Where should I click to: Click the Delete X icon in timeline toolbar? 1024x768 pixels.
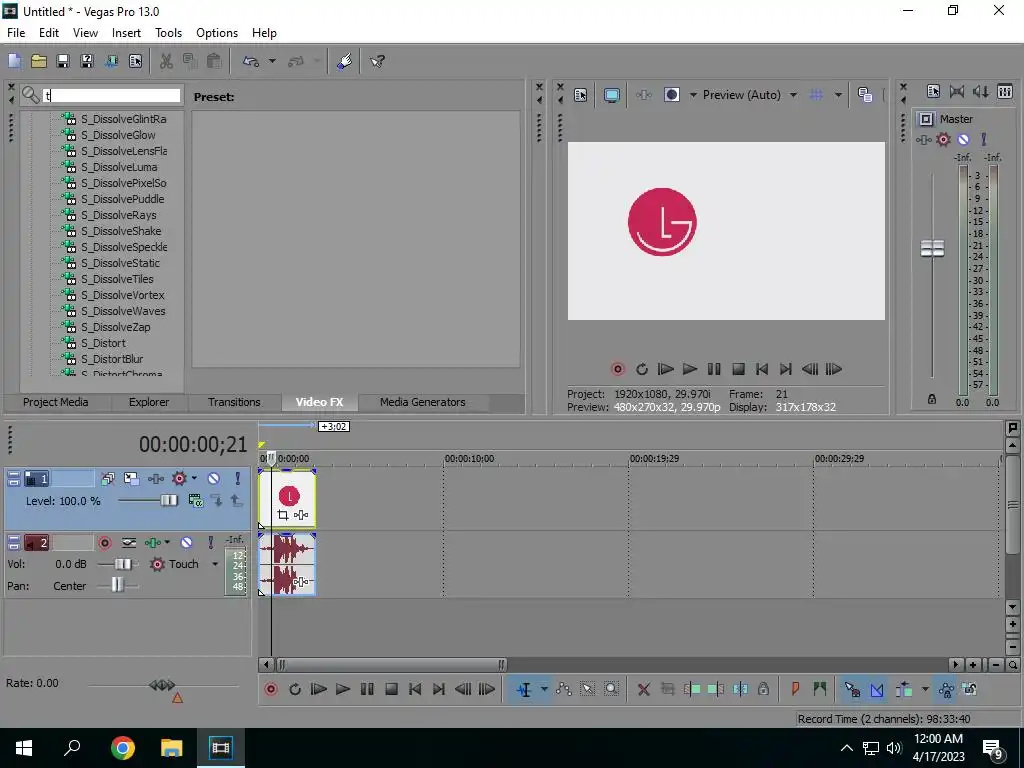(x=644, y=689)
